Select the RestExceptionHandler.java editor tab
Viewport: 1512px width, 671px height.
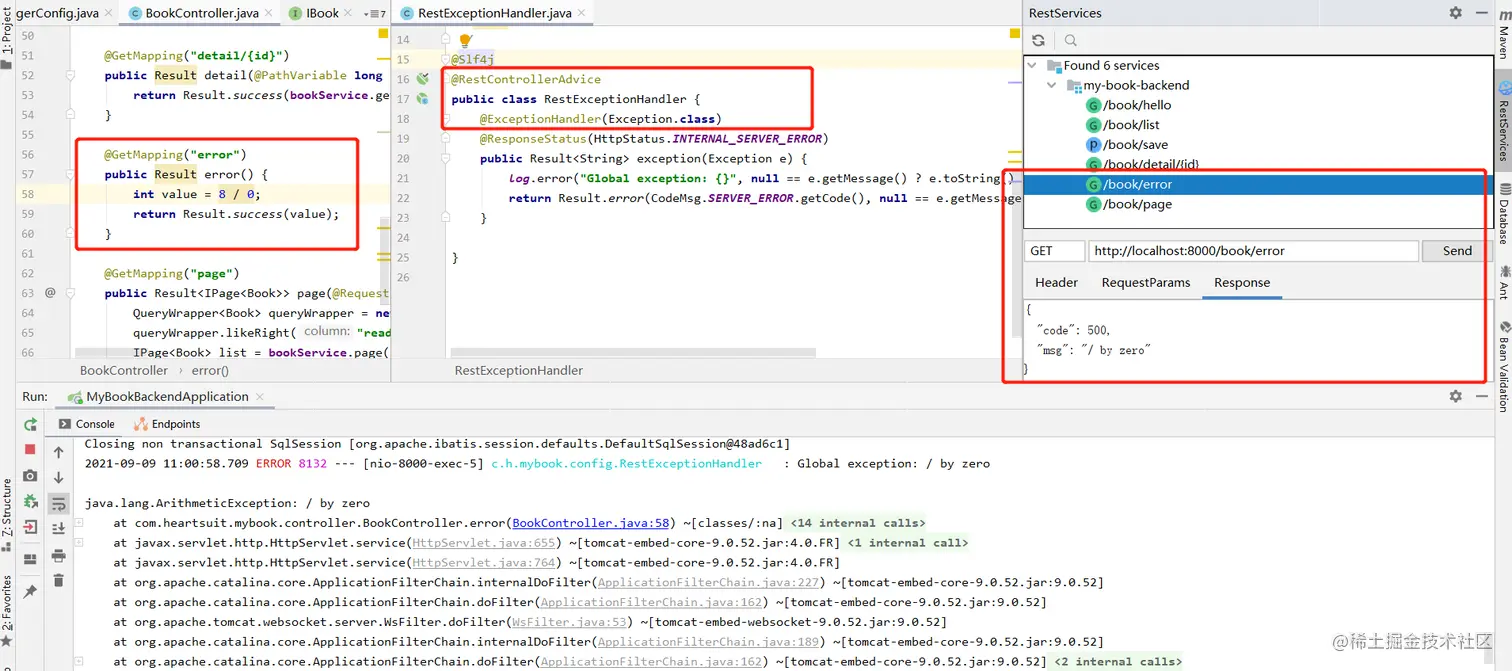point(494,13)
